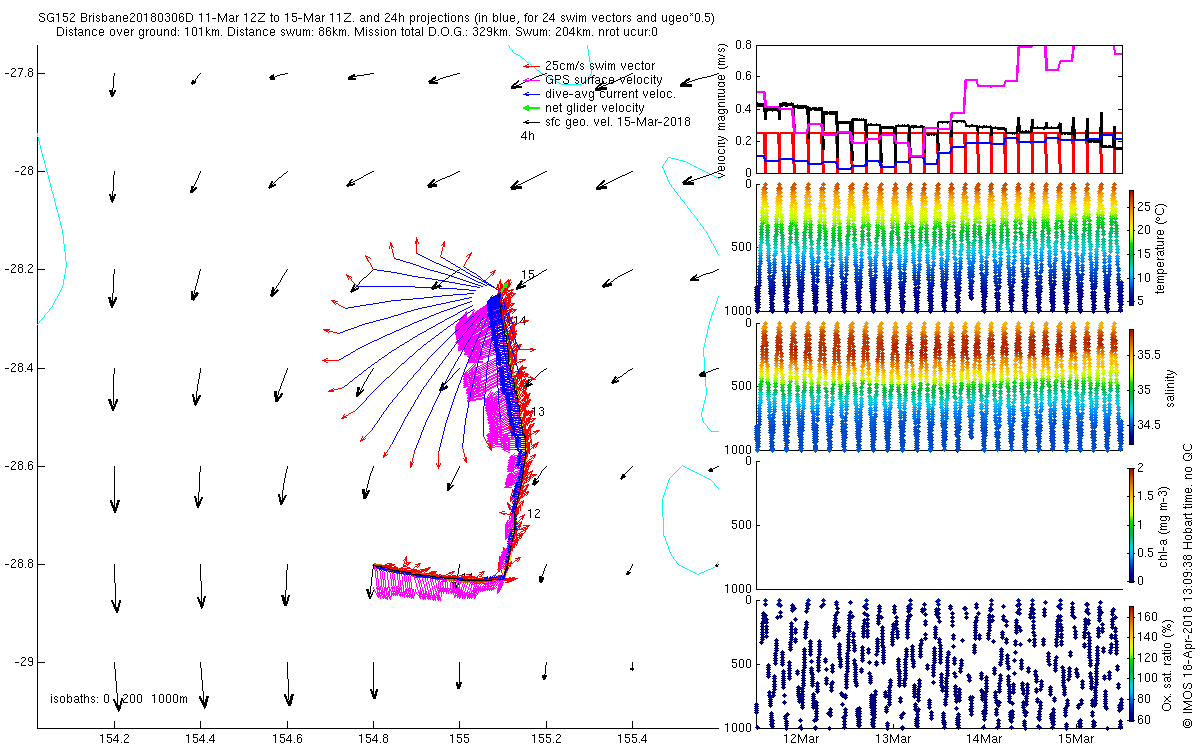Click the day 12 marker on glider track
This screenshot has width=1200, height=750.
click(x=534, y=513)
